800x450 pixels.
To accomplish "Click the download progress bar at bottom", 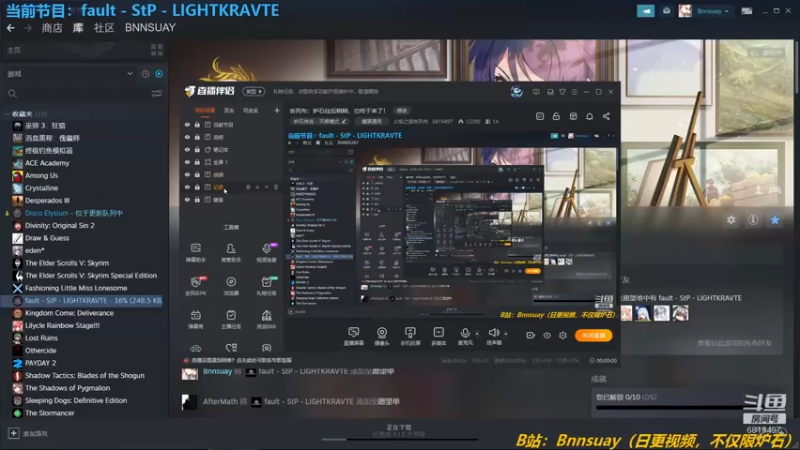I will 399,439.
